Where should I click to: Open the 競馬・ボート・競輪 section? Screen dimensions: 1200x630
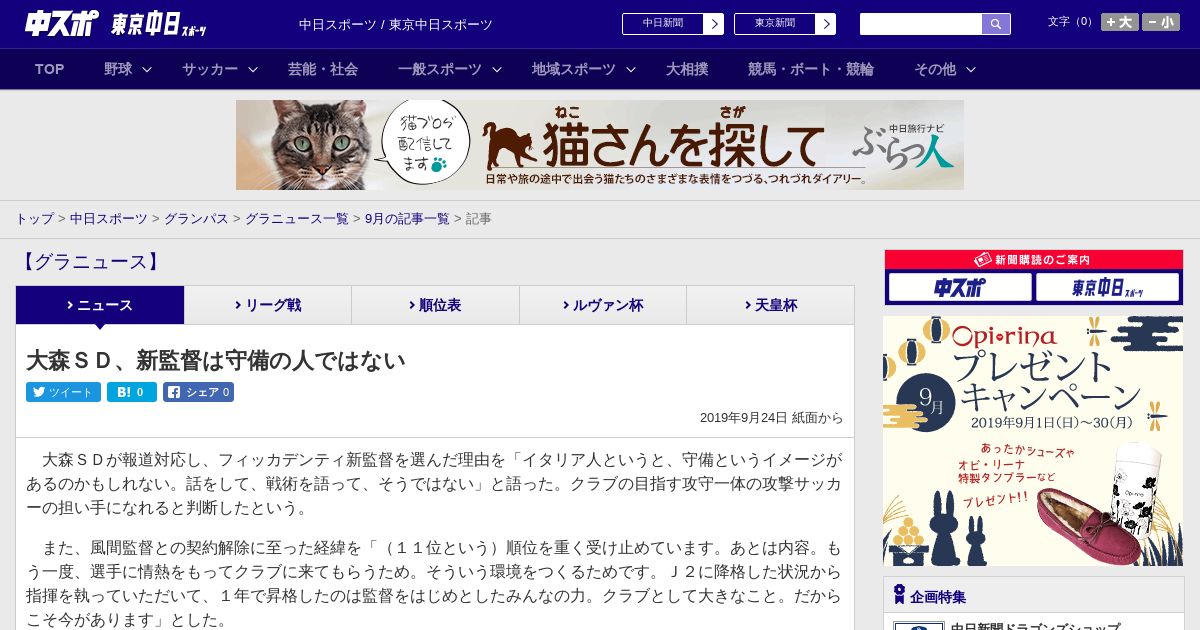point(811,69)
